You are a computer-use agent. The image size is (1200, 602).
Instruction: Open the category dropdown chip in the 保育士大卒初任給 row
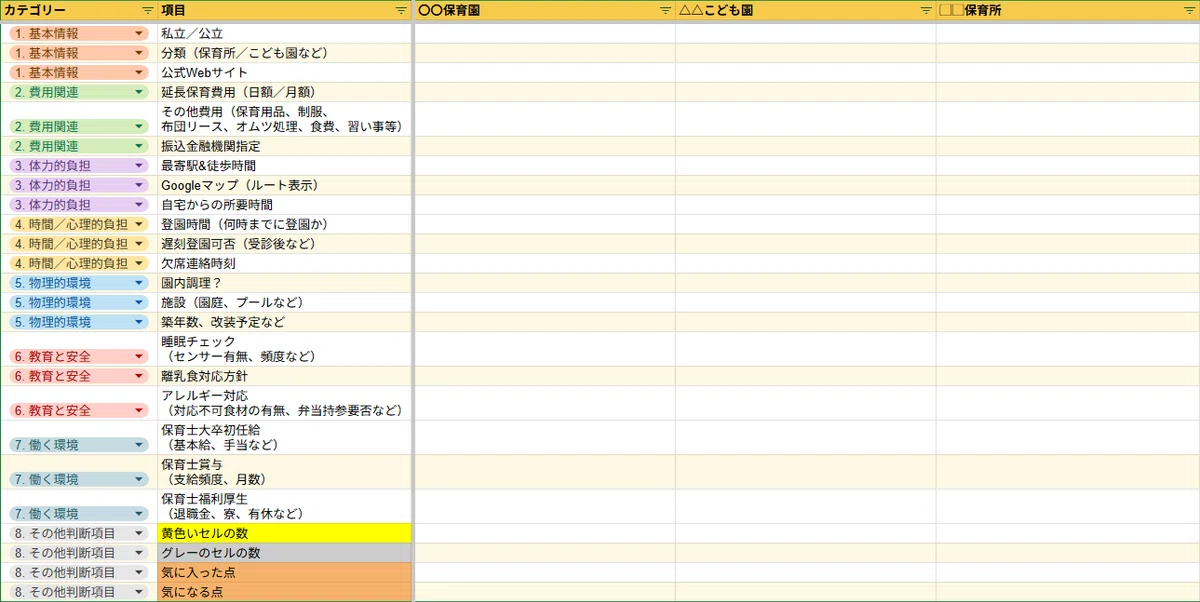click(x=79, y=445)
